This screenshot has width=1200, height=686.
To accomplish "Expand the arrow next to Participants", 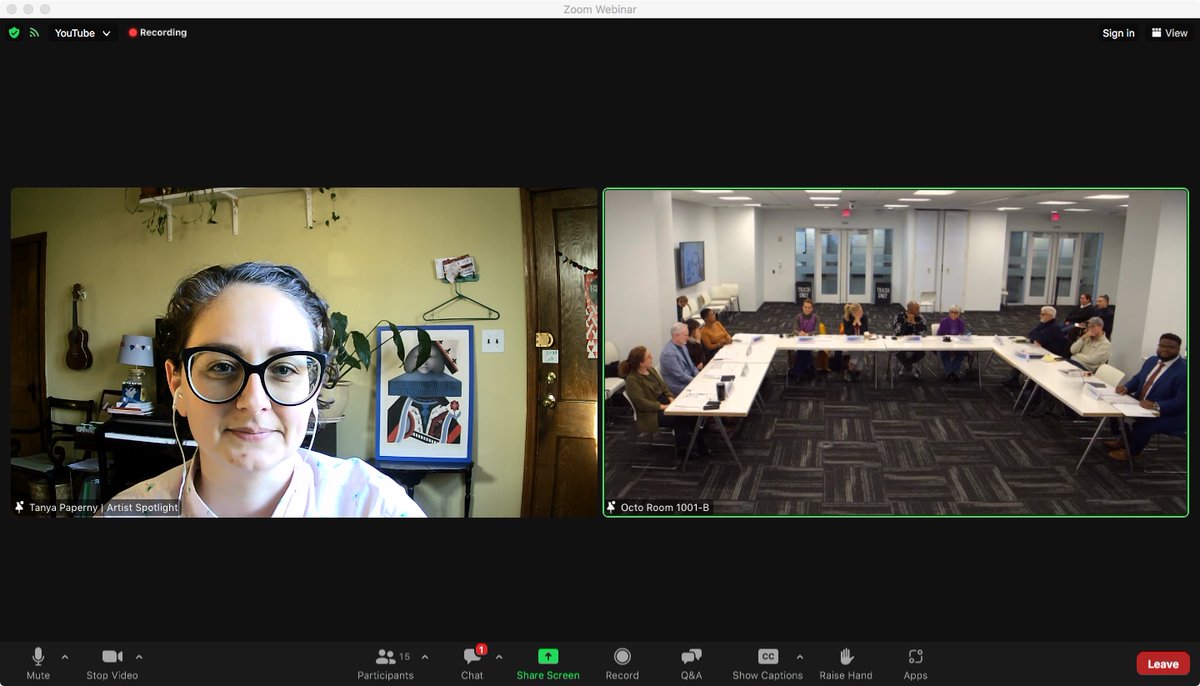I will coord(425,657).
